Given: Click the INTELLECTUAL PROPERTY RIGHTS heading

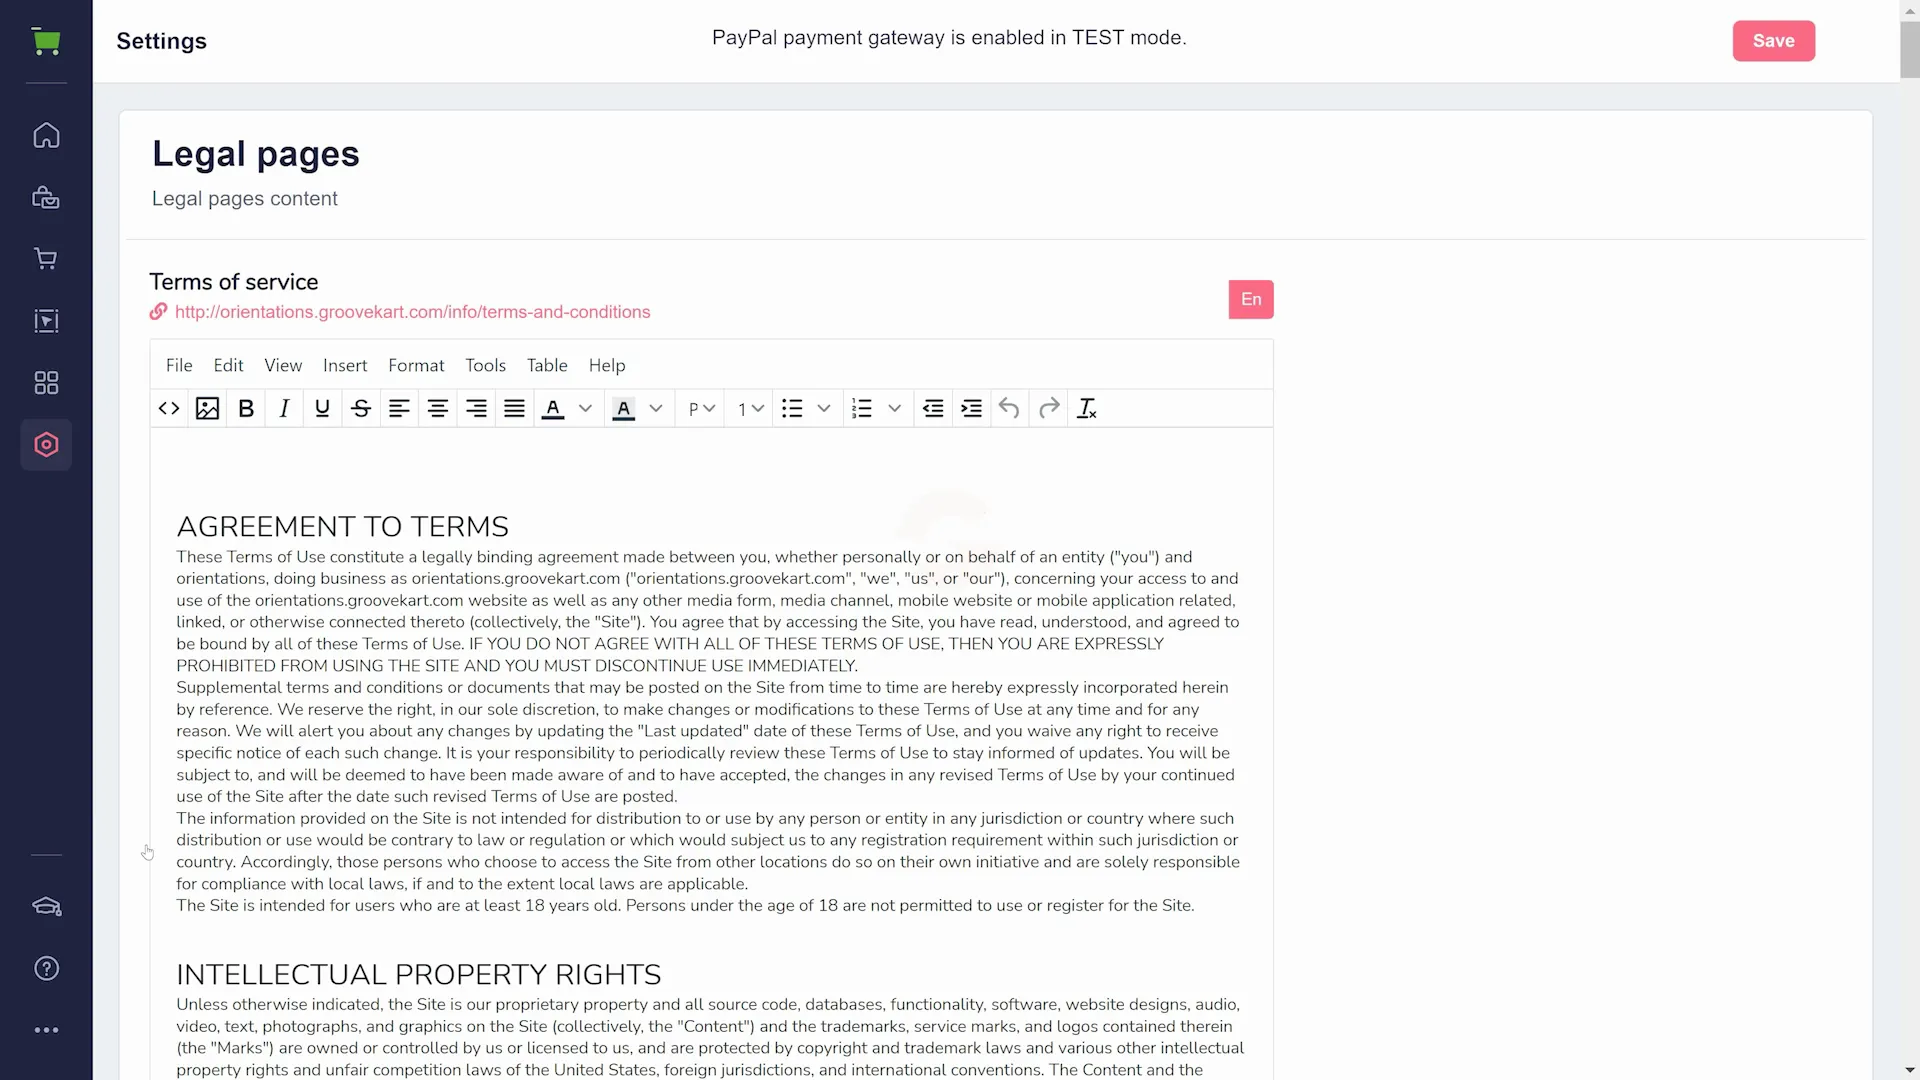Looking at the screenshot, I should (x=418, y=975).
